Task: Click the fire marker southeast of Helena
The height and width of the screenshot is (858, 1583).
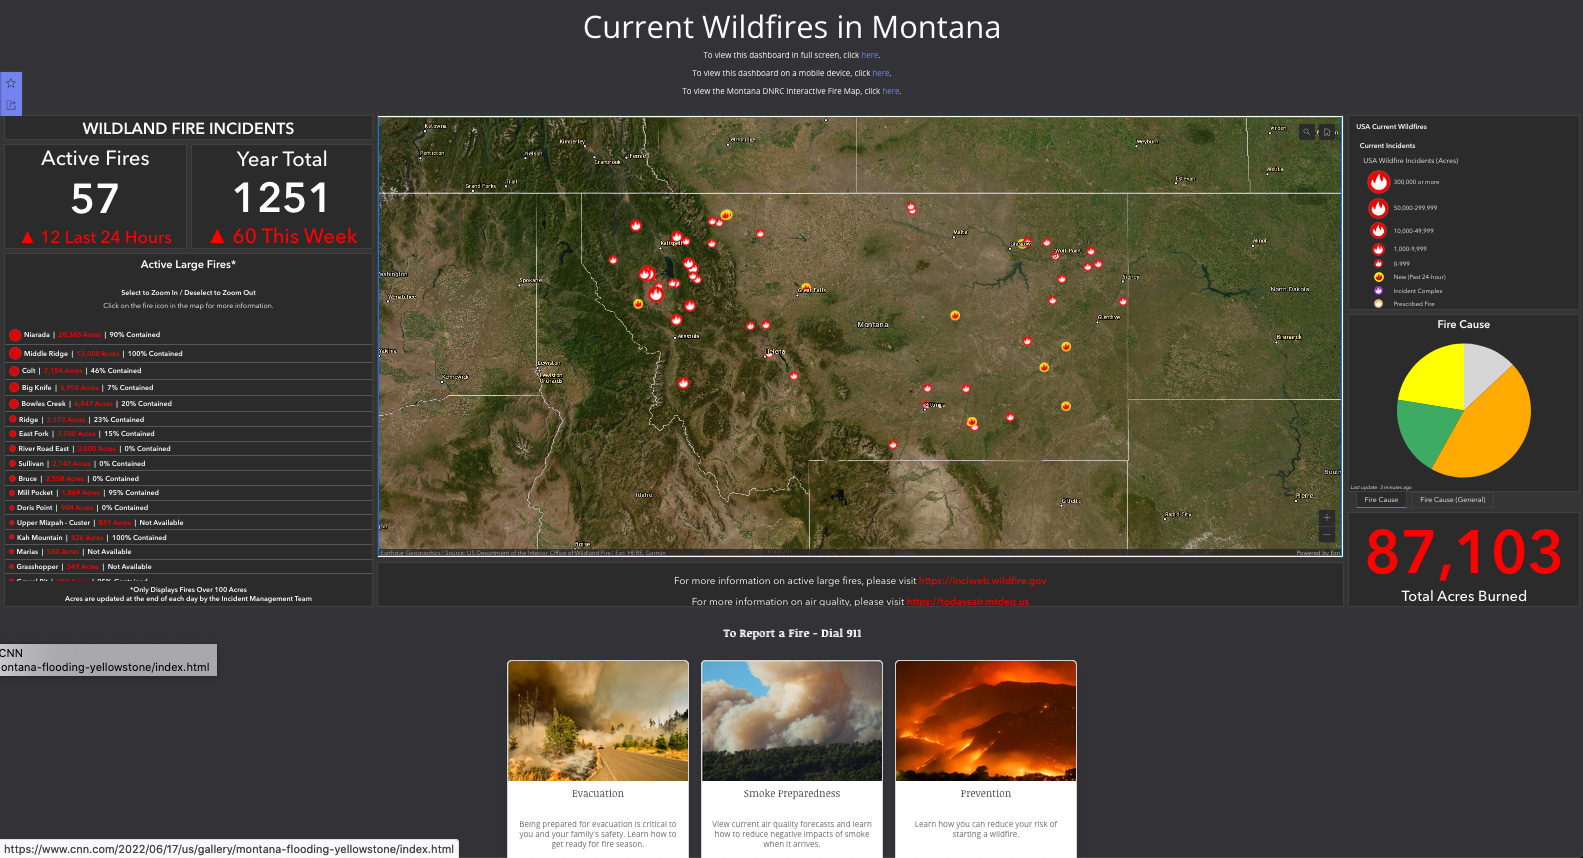Action: pos(793,376)
